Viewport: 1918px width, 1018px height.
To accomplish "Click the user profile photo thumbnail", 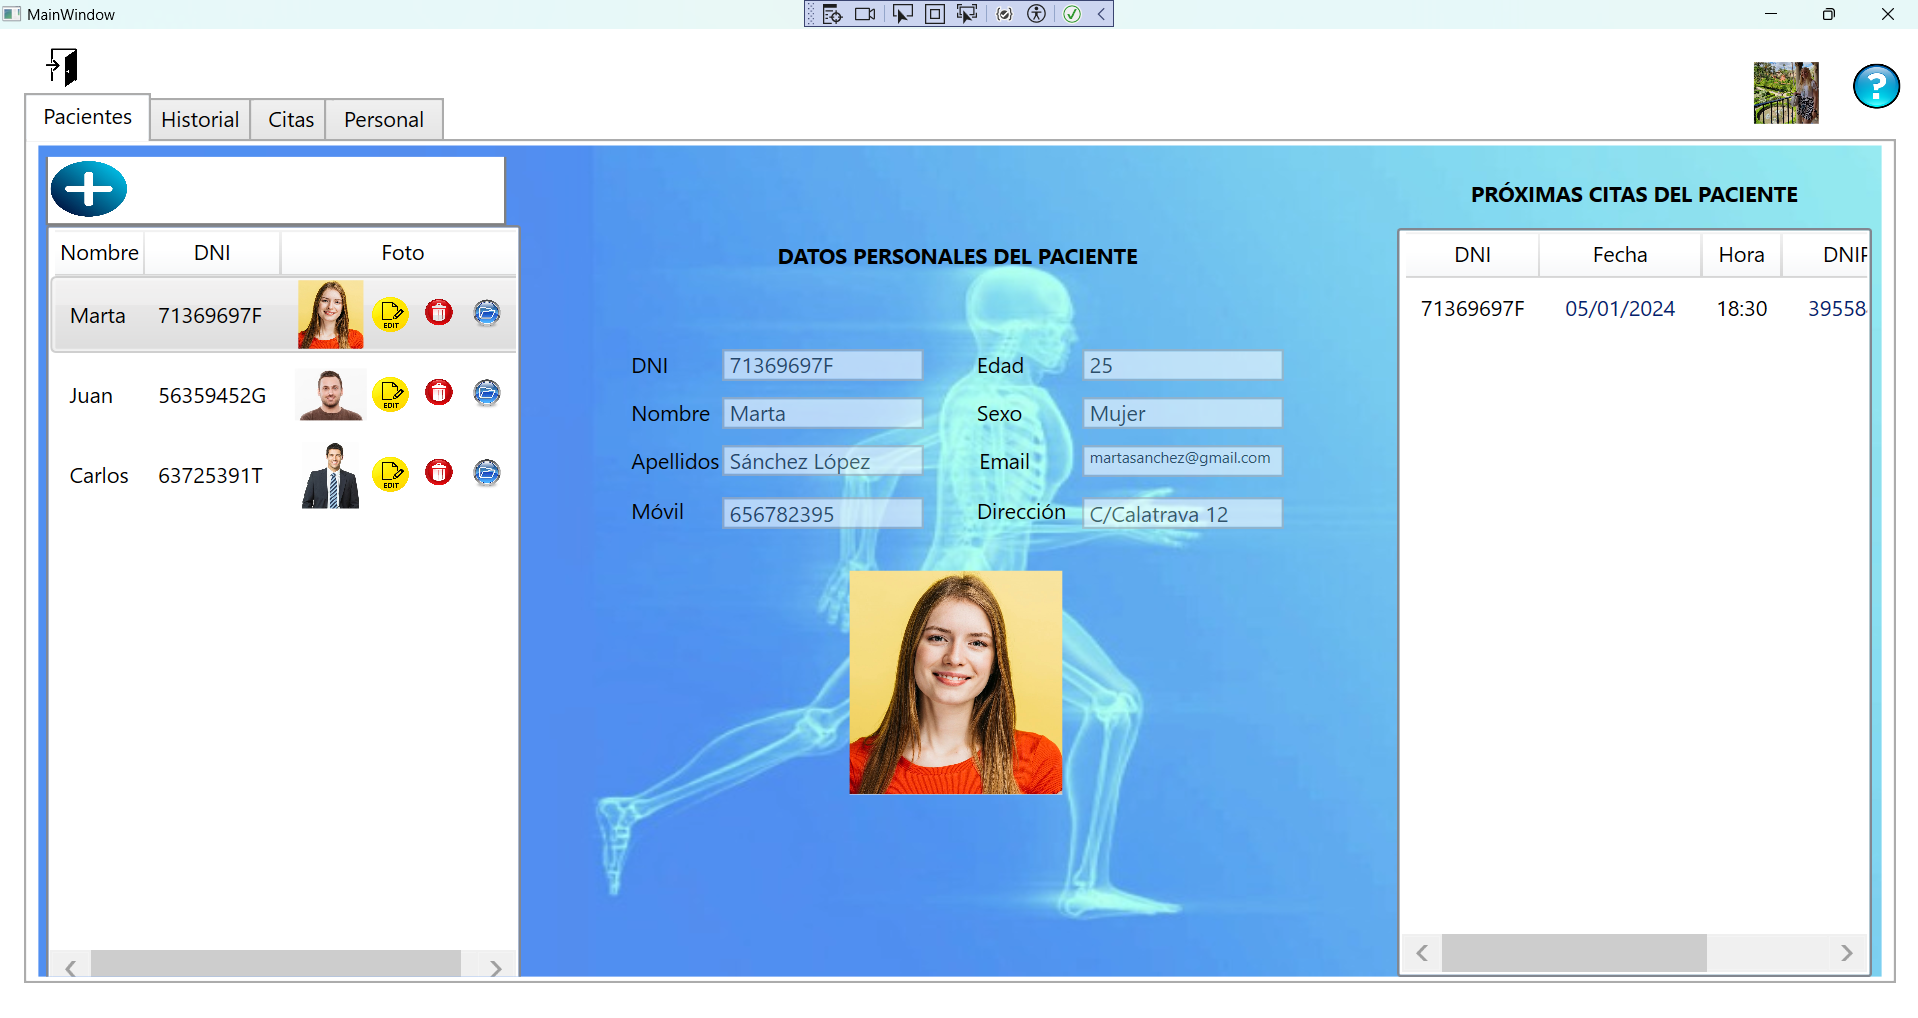I will pos(1786,93).
